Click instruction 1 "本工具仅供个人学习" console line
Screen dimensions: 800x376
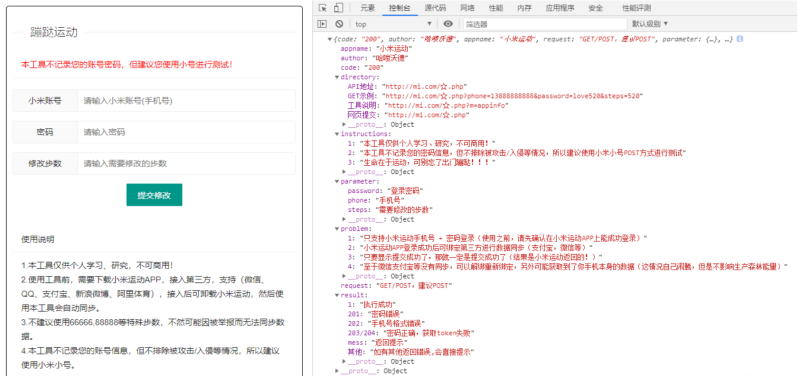click(421, 143)
